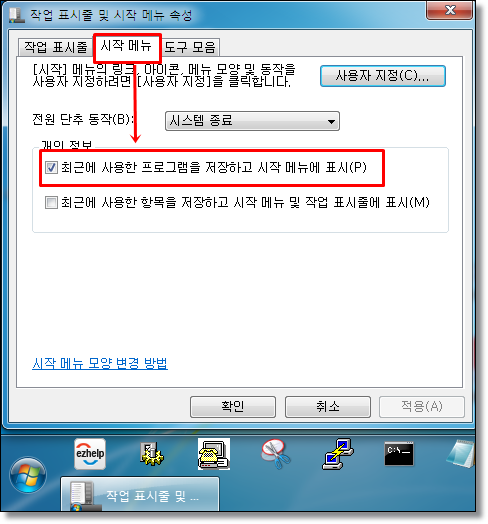Open 시작 메뉴 모양 변경 방법 link
The image size is (488, 524).
click(100, 363)
